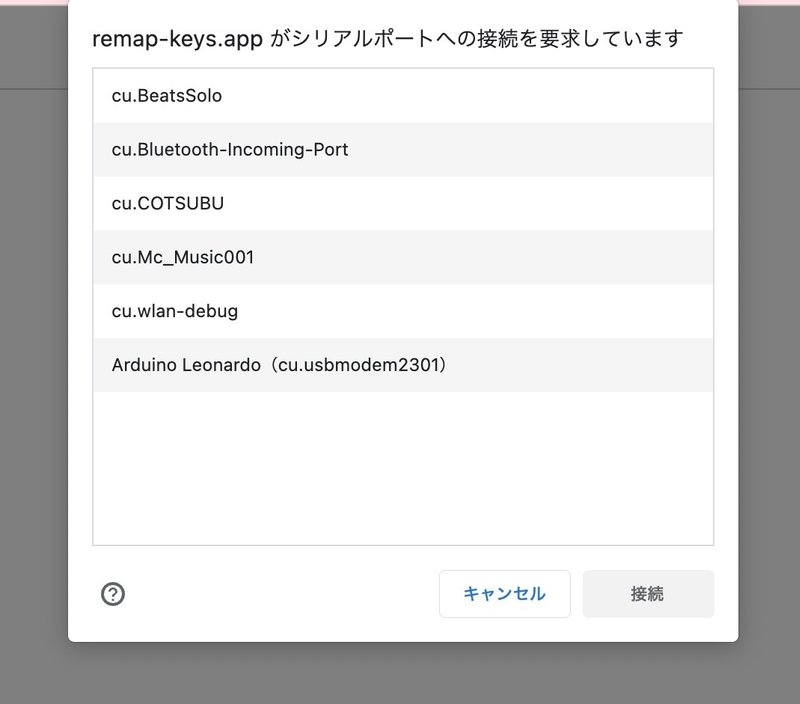Select the cu.COTSUBU port entry
This screenshot has height=704, width=800.
pos(403,203)
